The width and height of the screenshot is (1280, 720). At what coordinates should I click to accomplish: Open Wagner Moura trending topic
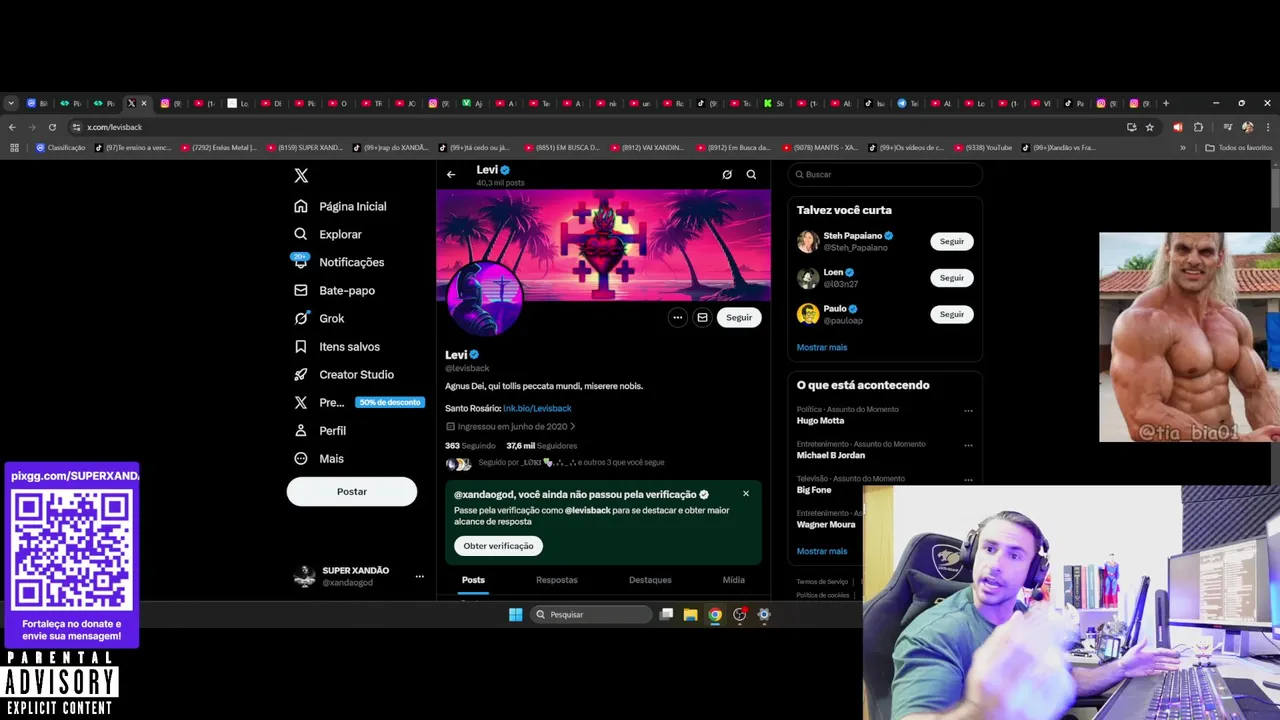pos(826,524)
